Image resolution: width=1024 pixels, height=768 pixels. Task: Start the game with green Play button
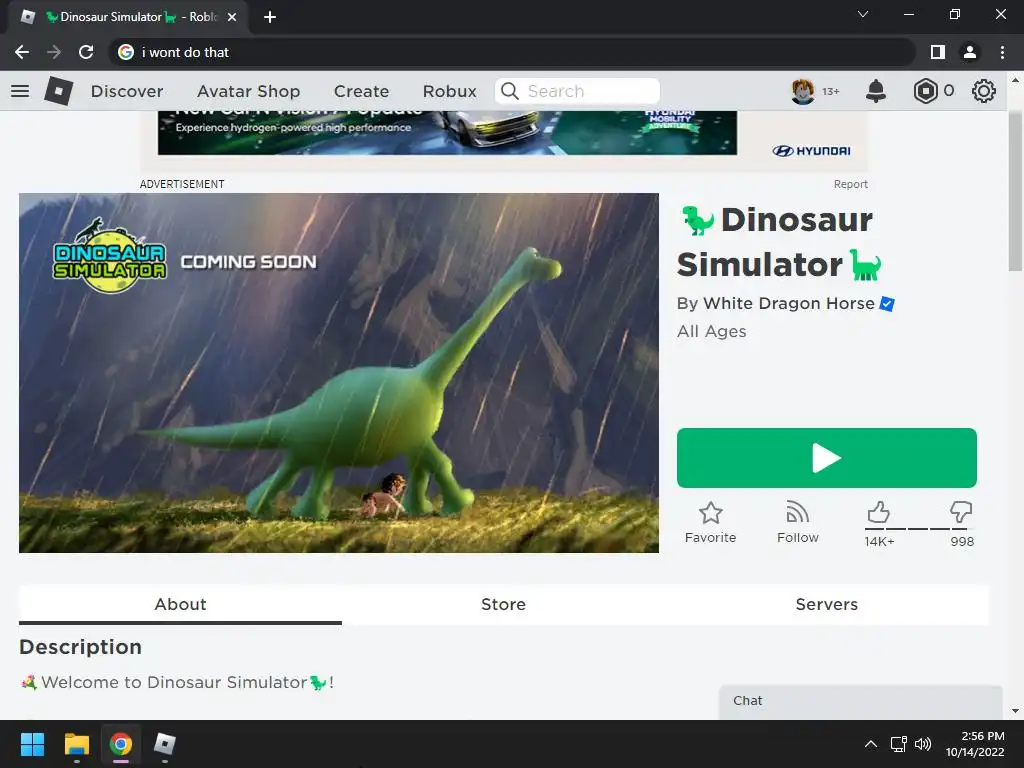pos(827,458)
